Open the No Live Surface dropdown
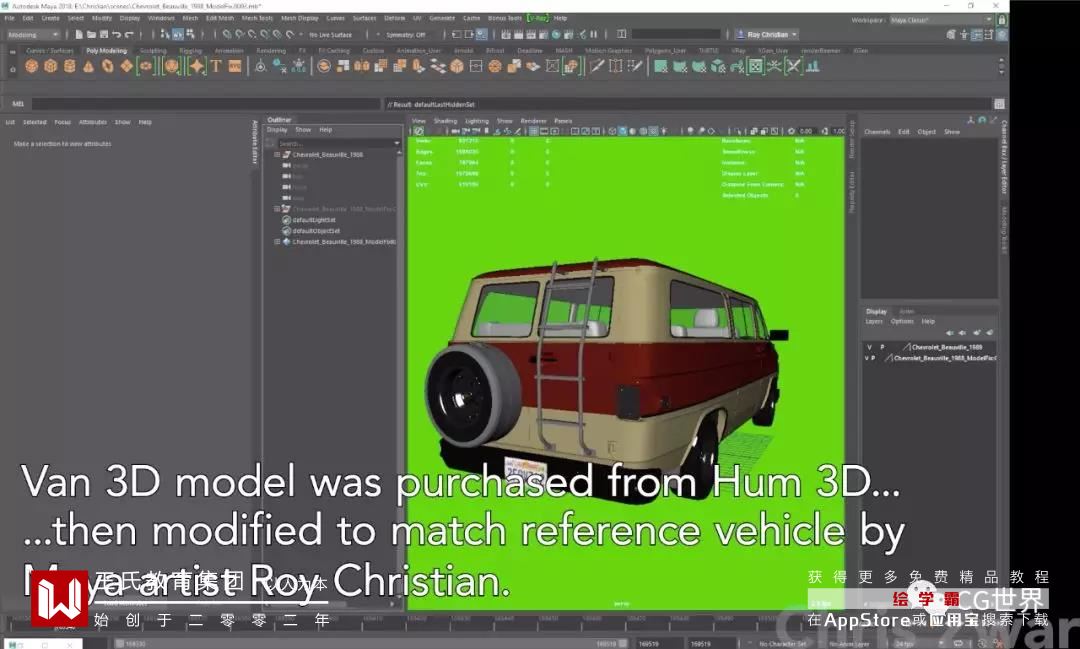This screenshot has width=1080, height=649. click(330, 34)
